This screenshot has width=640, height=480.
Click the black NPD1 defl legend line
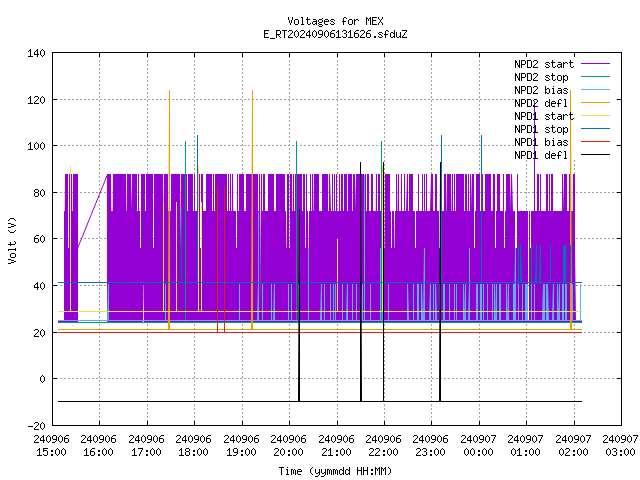(x=596, y=155)
